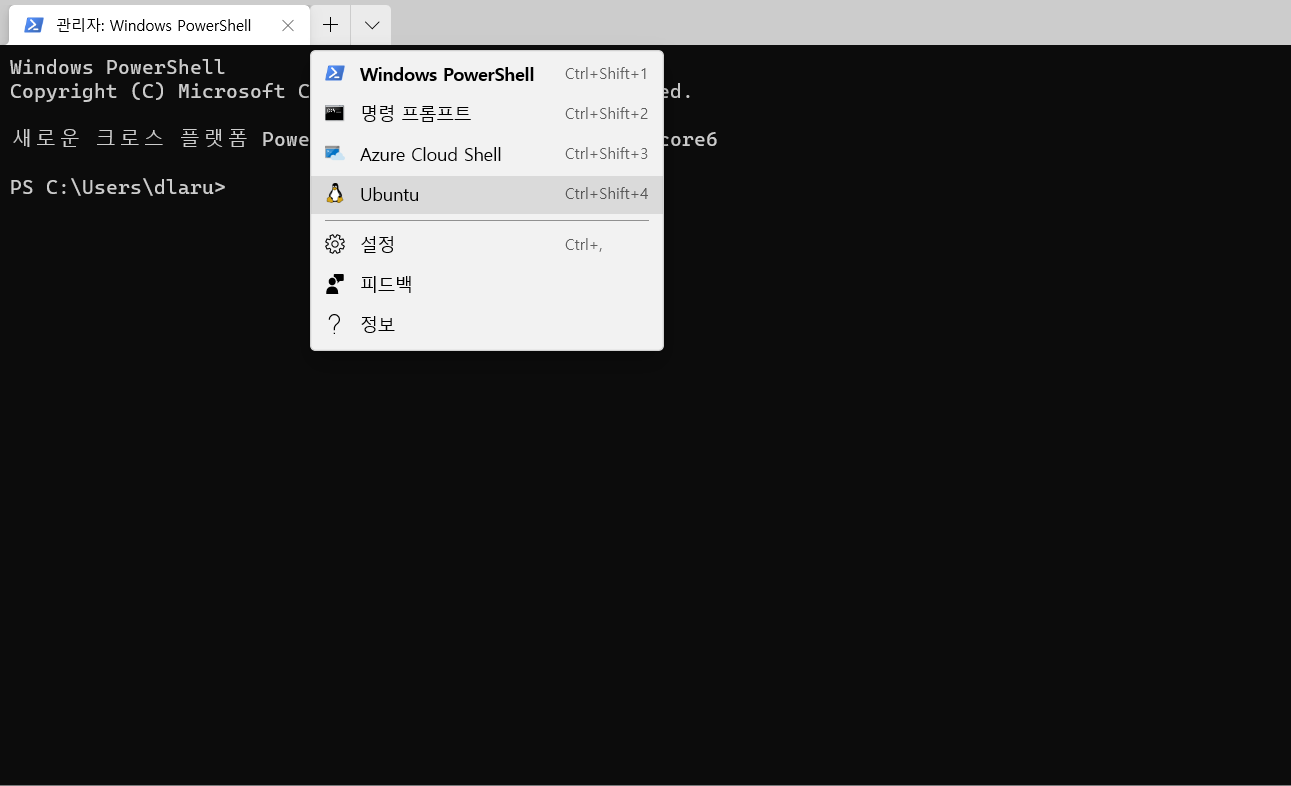Click the Ubuntu penguin icon

tap(335, 194)
